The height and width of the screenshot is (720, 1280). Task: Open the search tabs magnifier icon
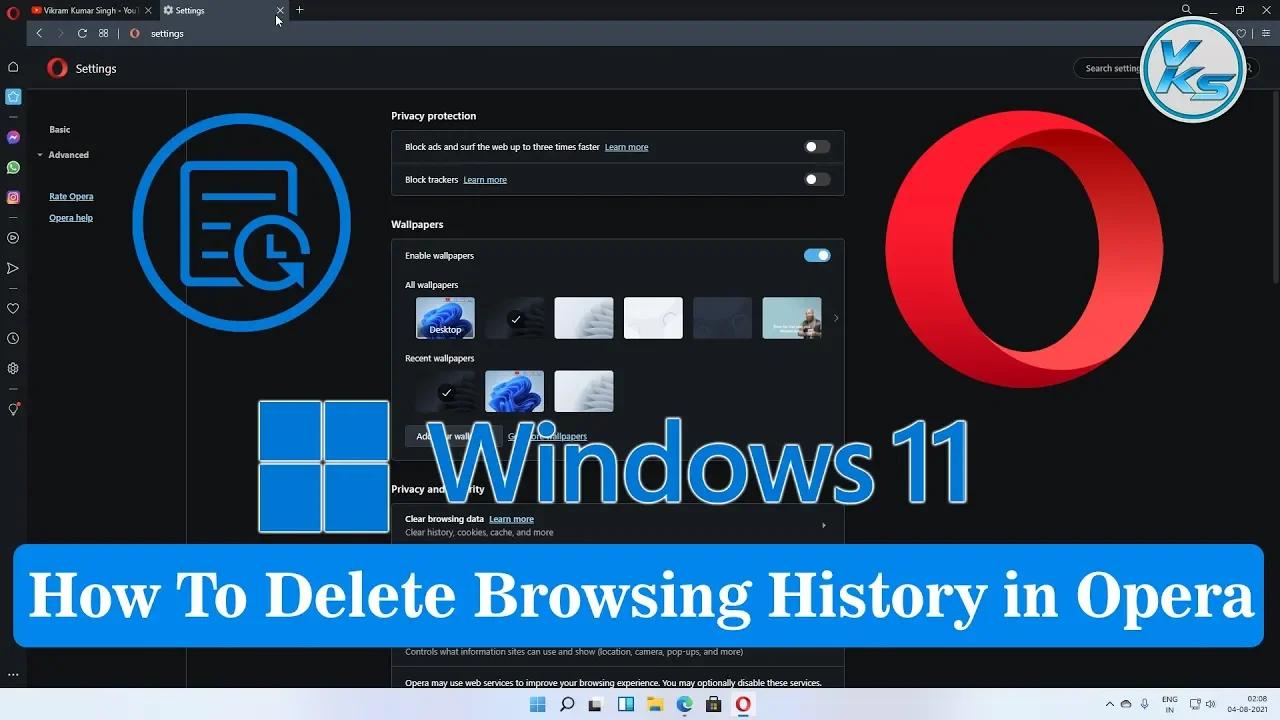tap(1187, 10)
